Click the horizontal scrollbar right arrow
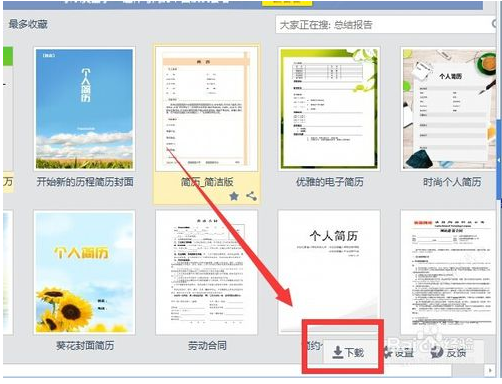Screen dimensions: 502x384 pos(490,370)
